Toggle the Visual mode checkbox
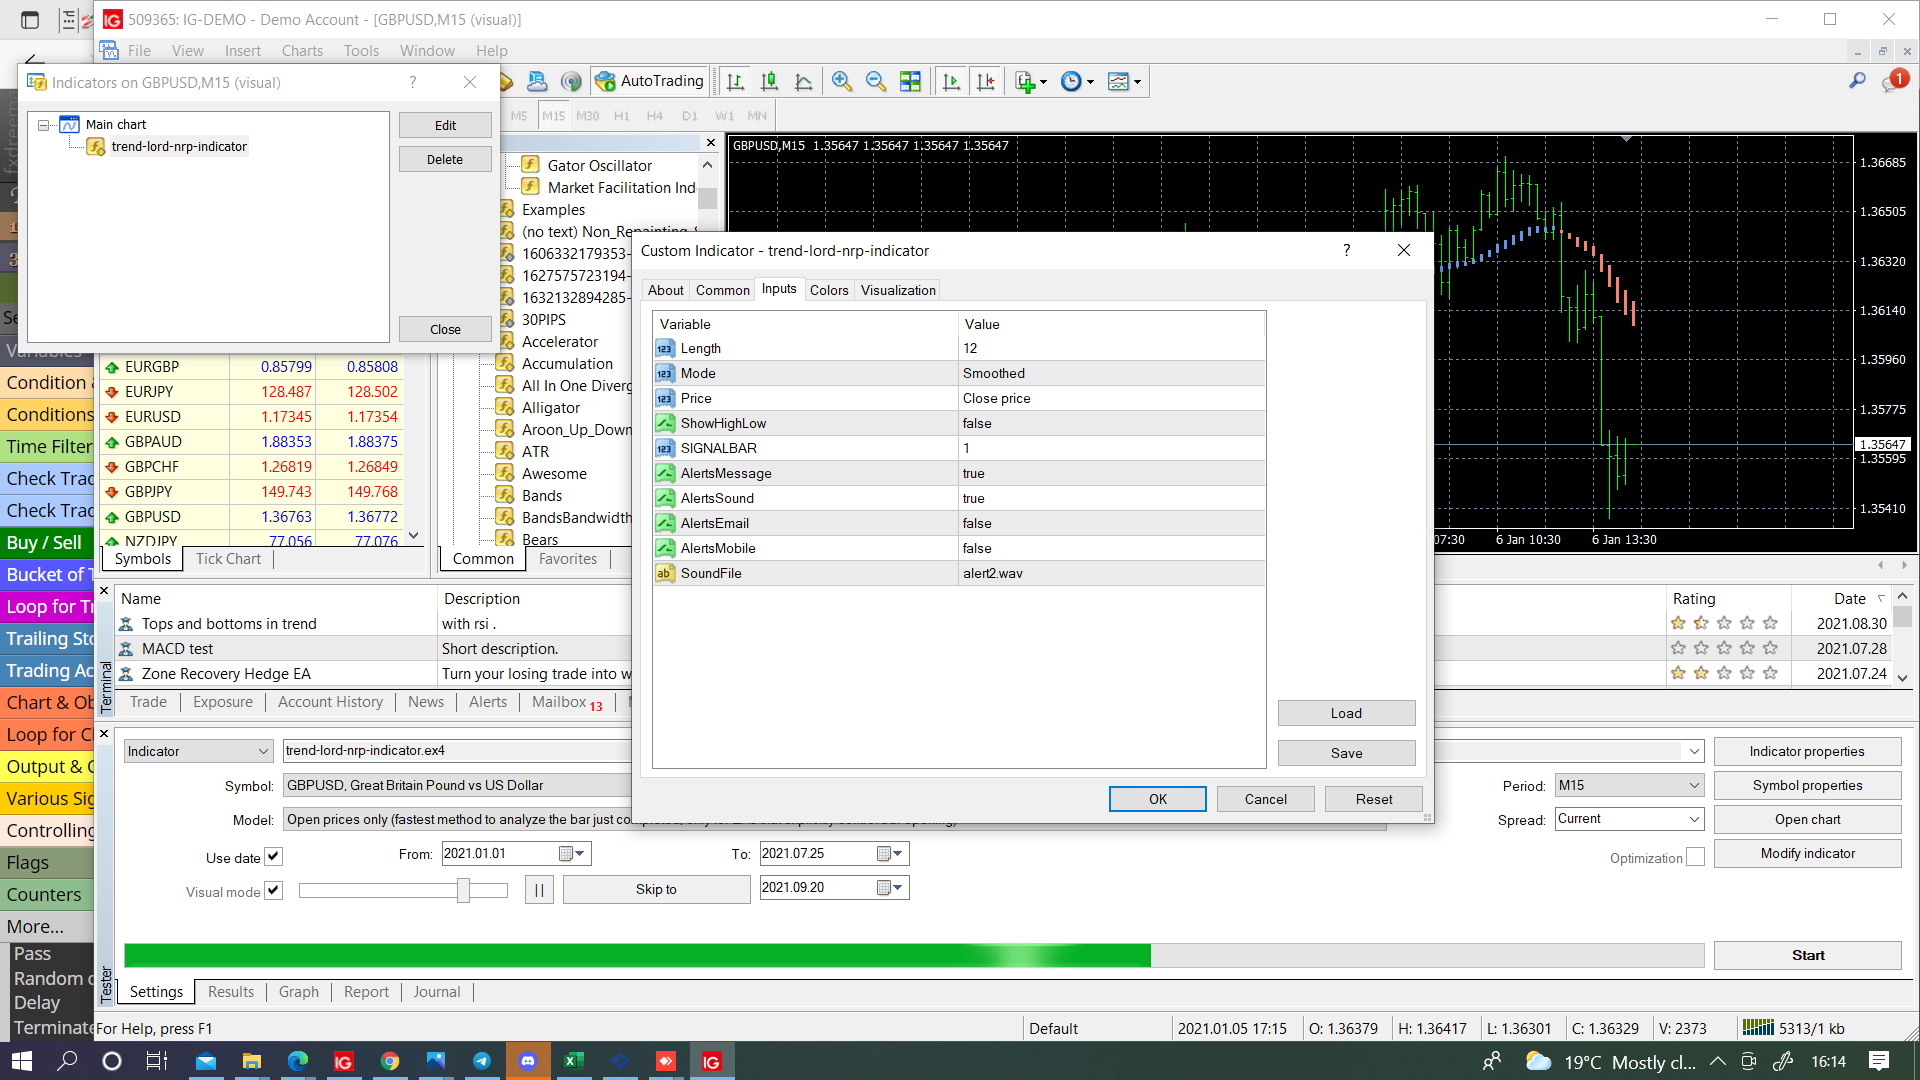The height and width of the screenshot is (1080, 1920). 273,891
